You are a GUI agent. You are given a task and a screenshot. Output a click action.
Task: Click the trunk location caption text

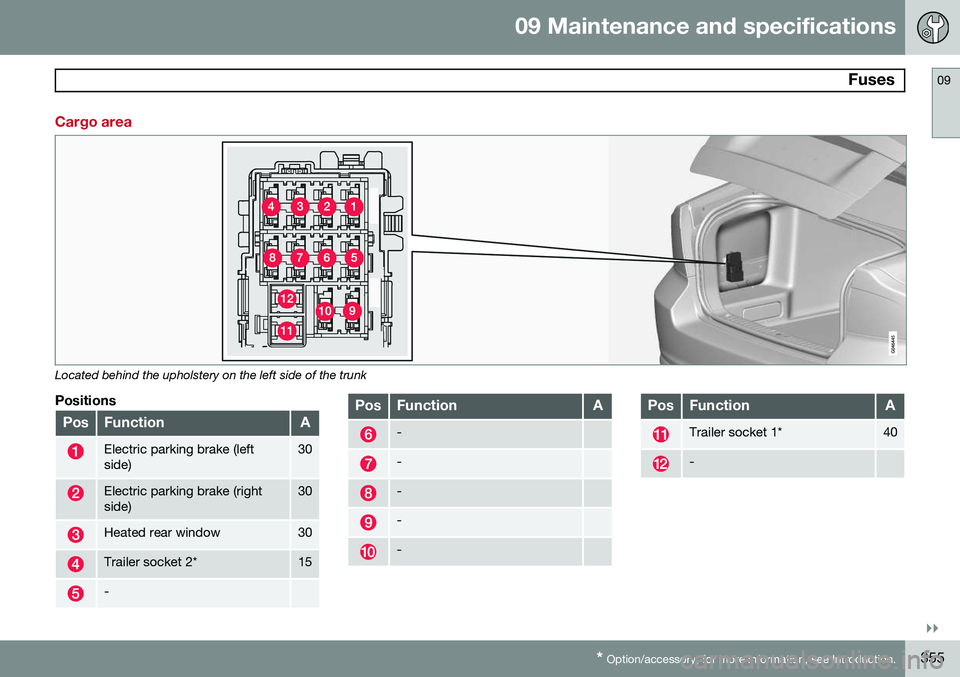[211, 375]
